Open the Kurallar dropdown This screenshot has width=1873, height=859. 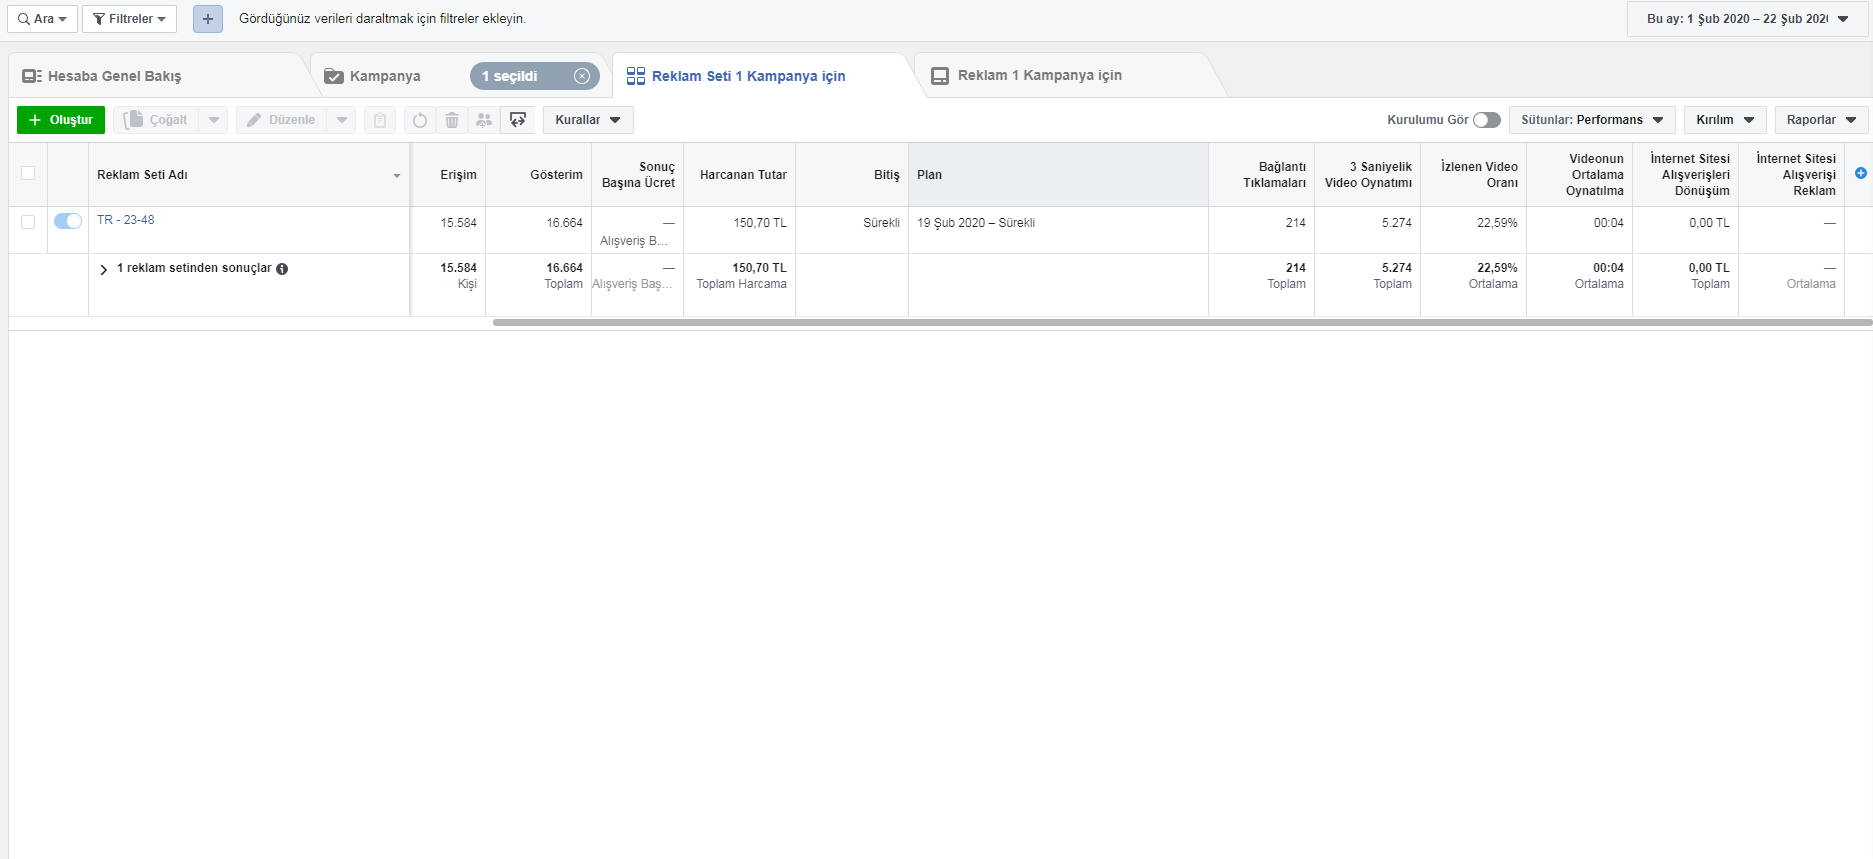588,120
